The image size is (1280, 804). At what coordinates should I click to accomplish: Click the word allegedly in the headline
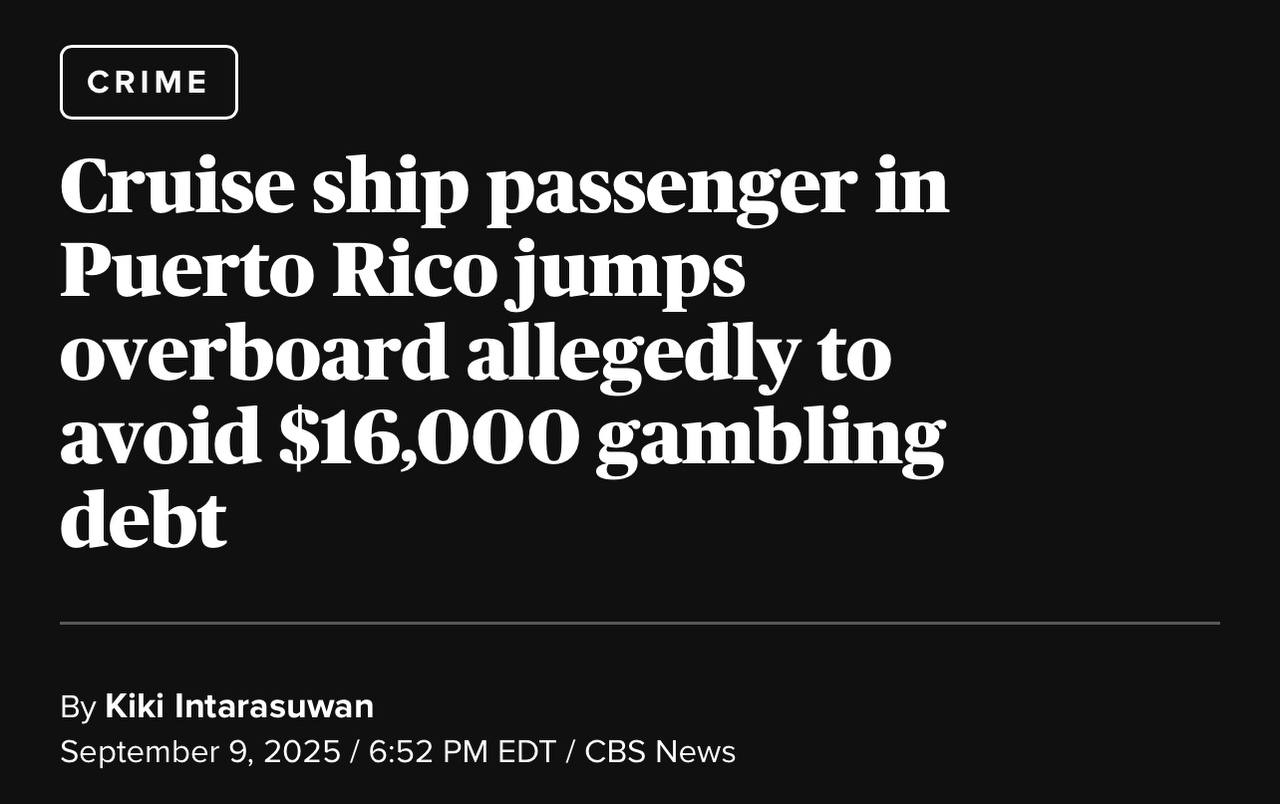coord(633,357)
